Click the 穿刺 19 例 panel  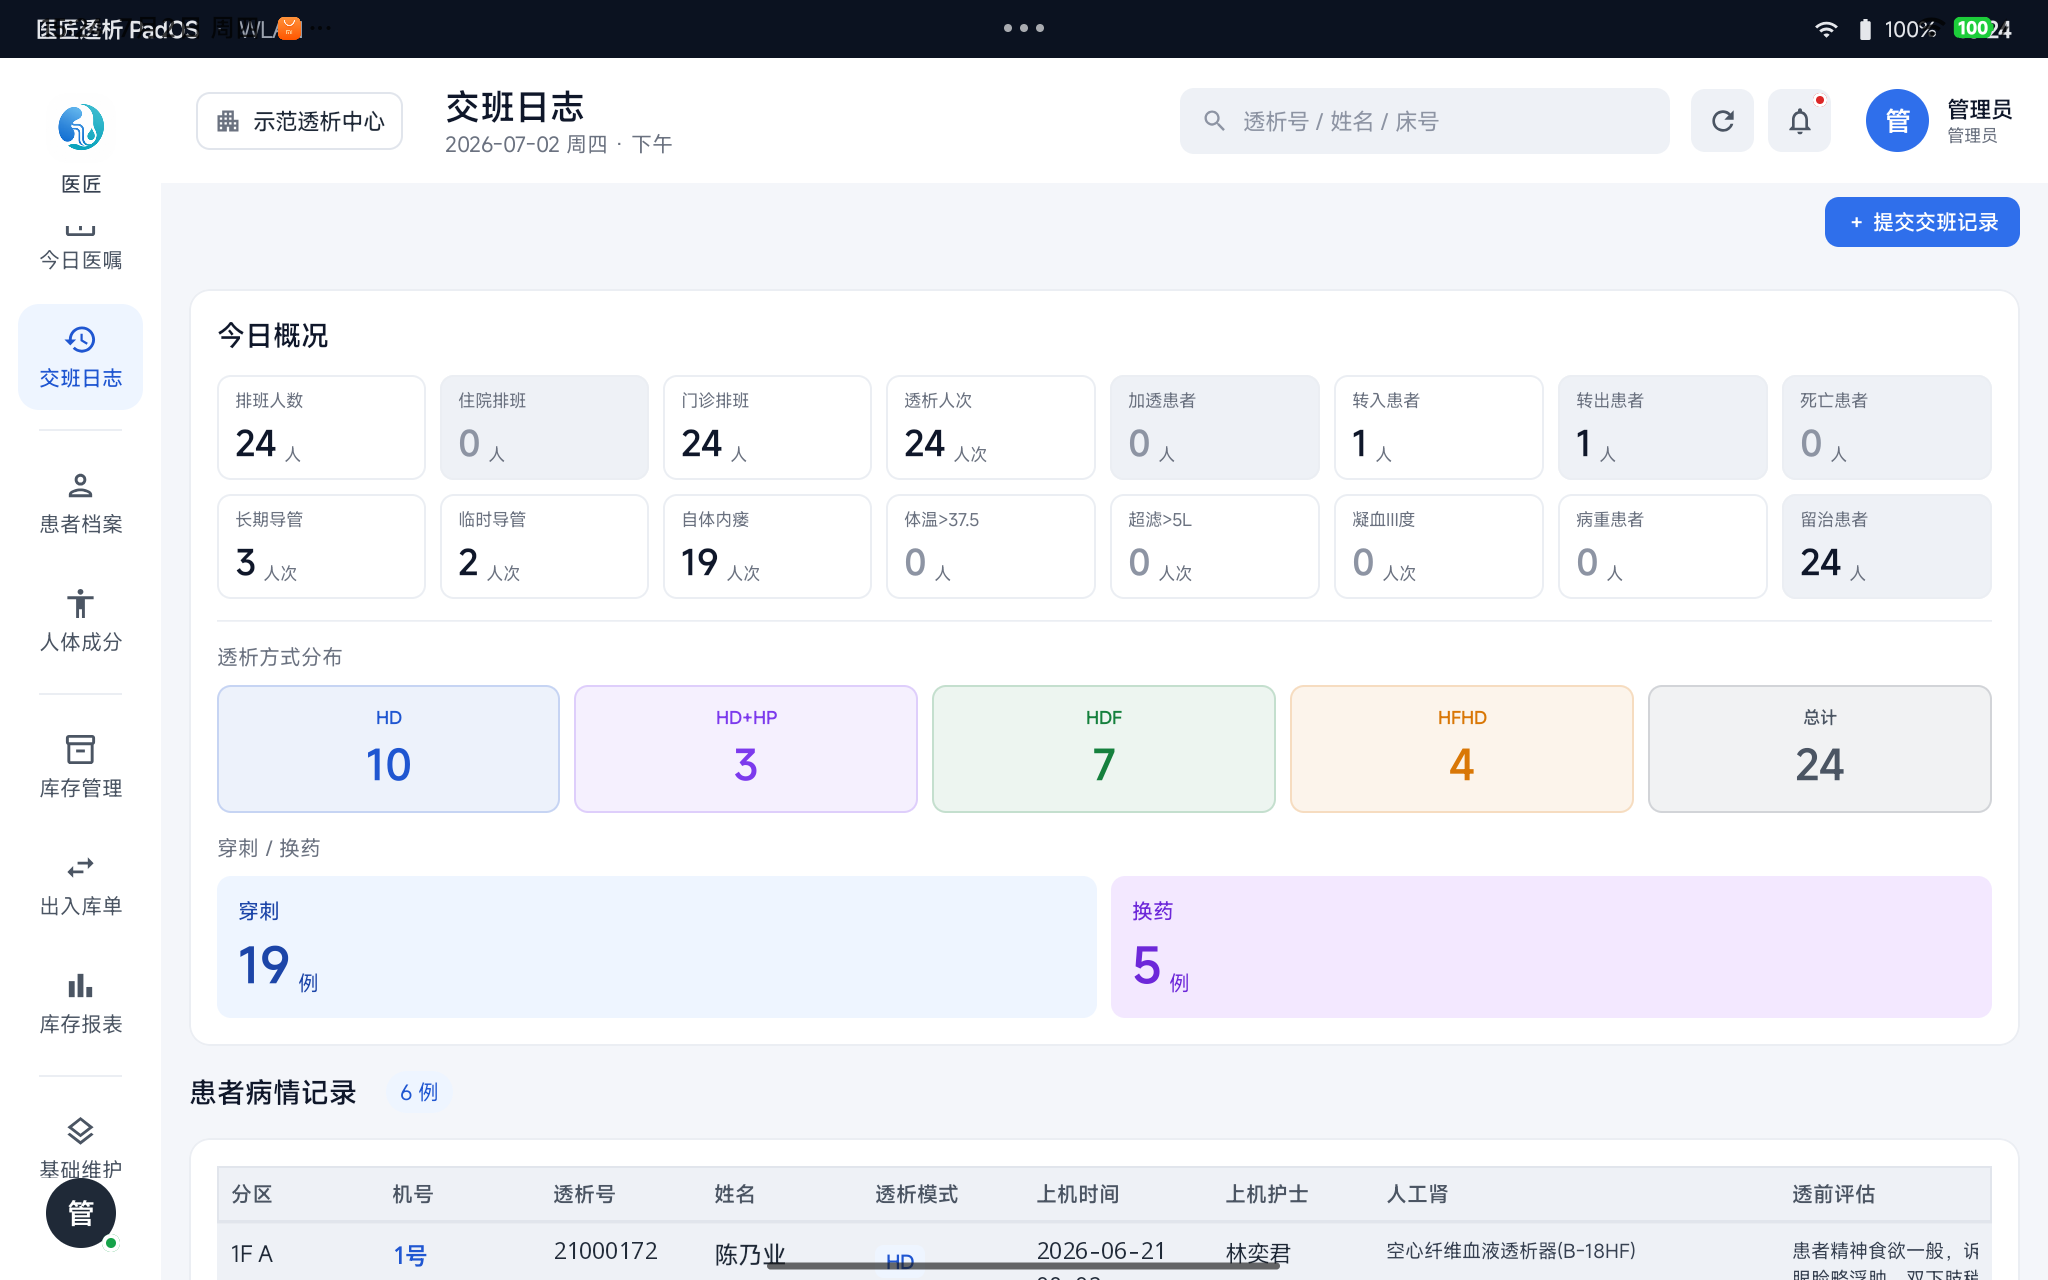(657, 947)
